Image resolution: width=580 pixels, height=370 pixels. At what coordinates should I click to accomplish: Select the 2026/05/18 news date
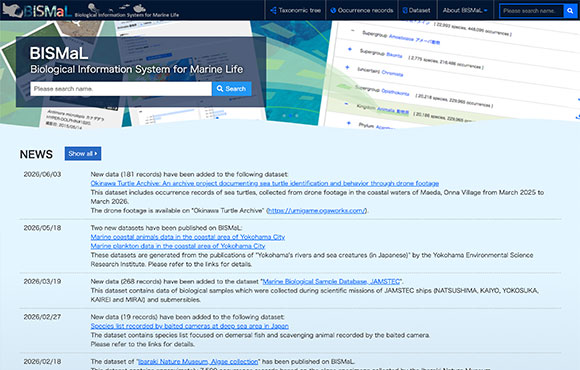[x=42, y=228]
